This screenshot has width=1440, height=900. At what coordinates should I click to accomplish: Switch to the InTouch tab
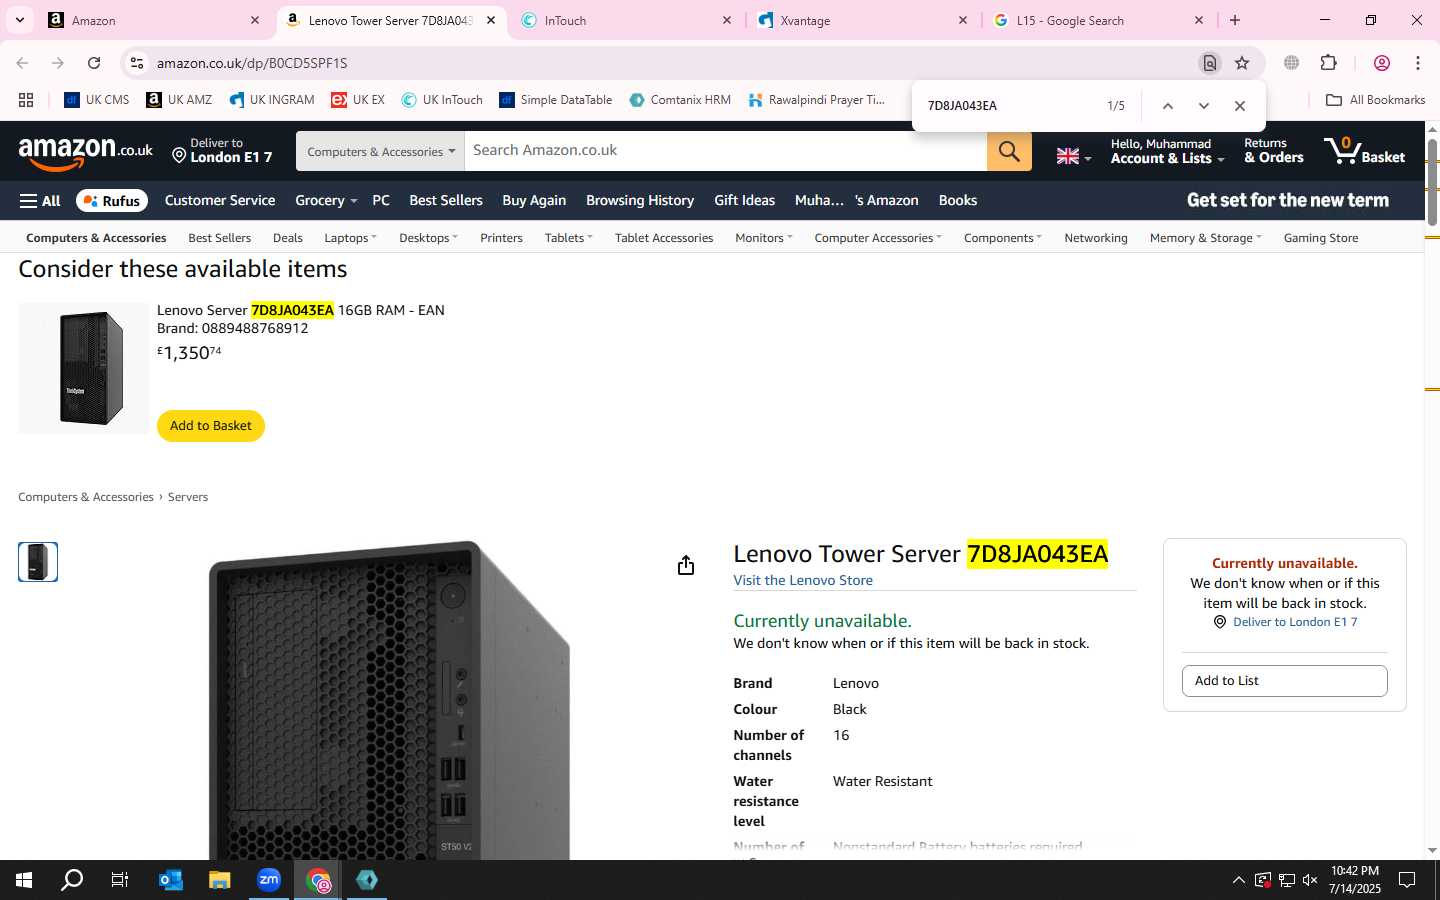(x=626, y=20)
